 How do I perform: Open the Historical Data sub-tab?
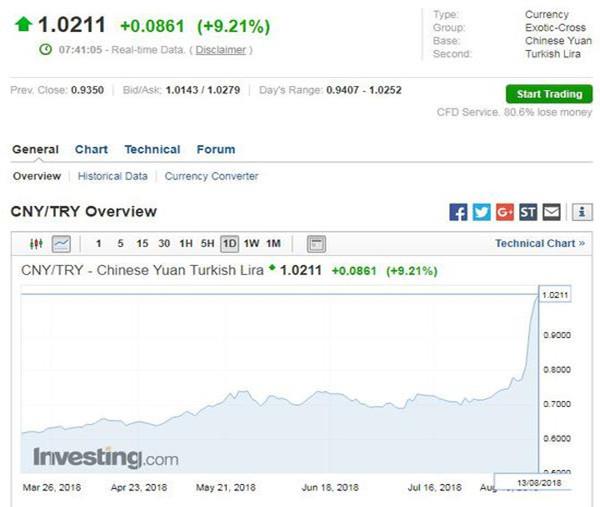pos(112,176)
